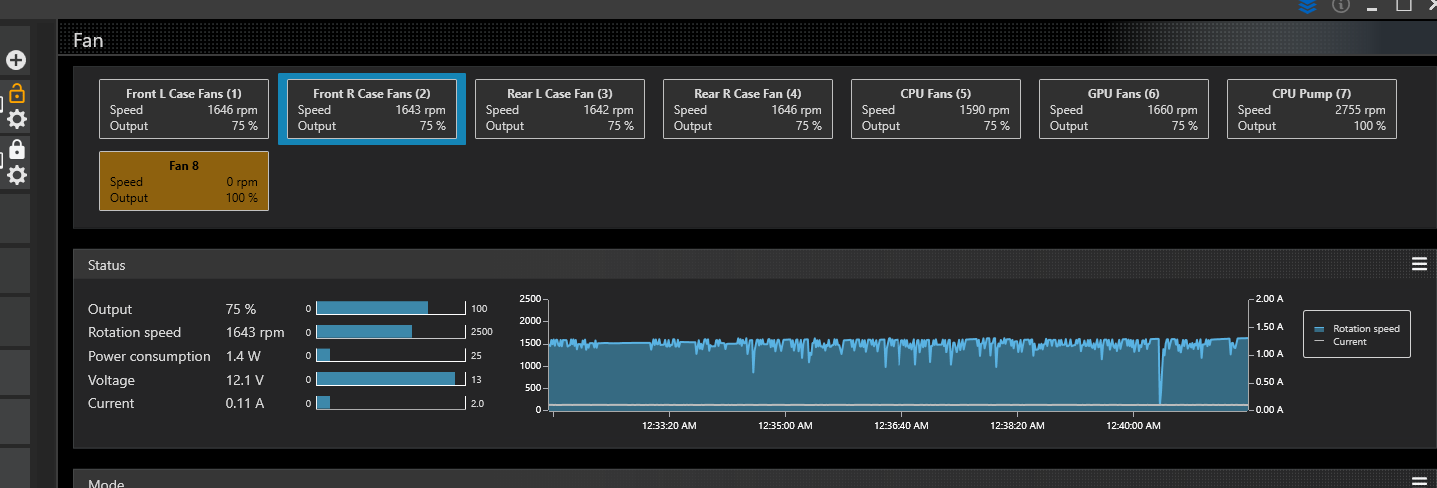Click the plus icon in left sidebar

pos(16,60)
